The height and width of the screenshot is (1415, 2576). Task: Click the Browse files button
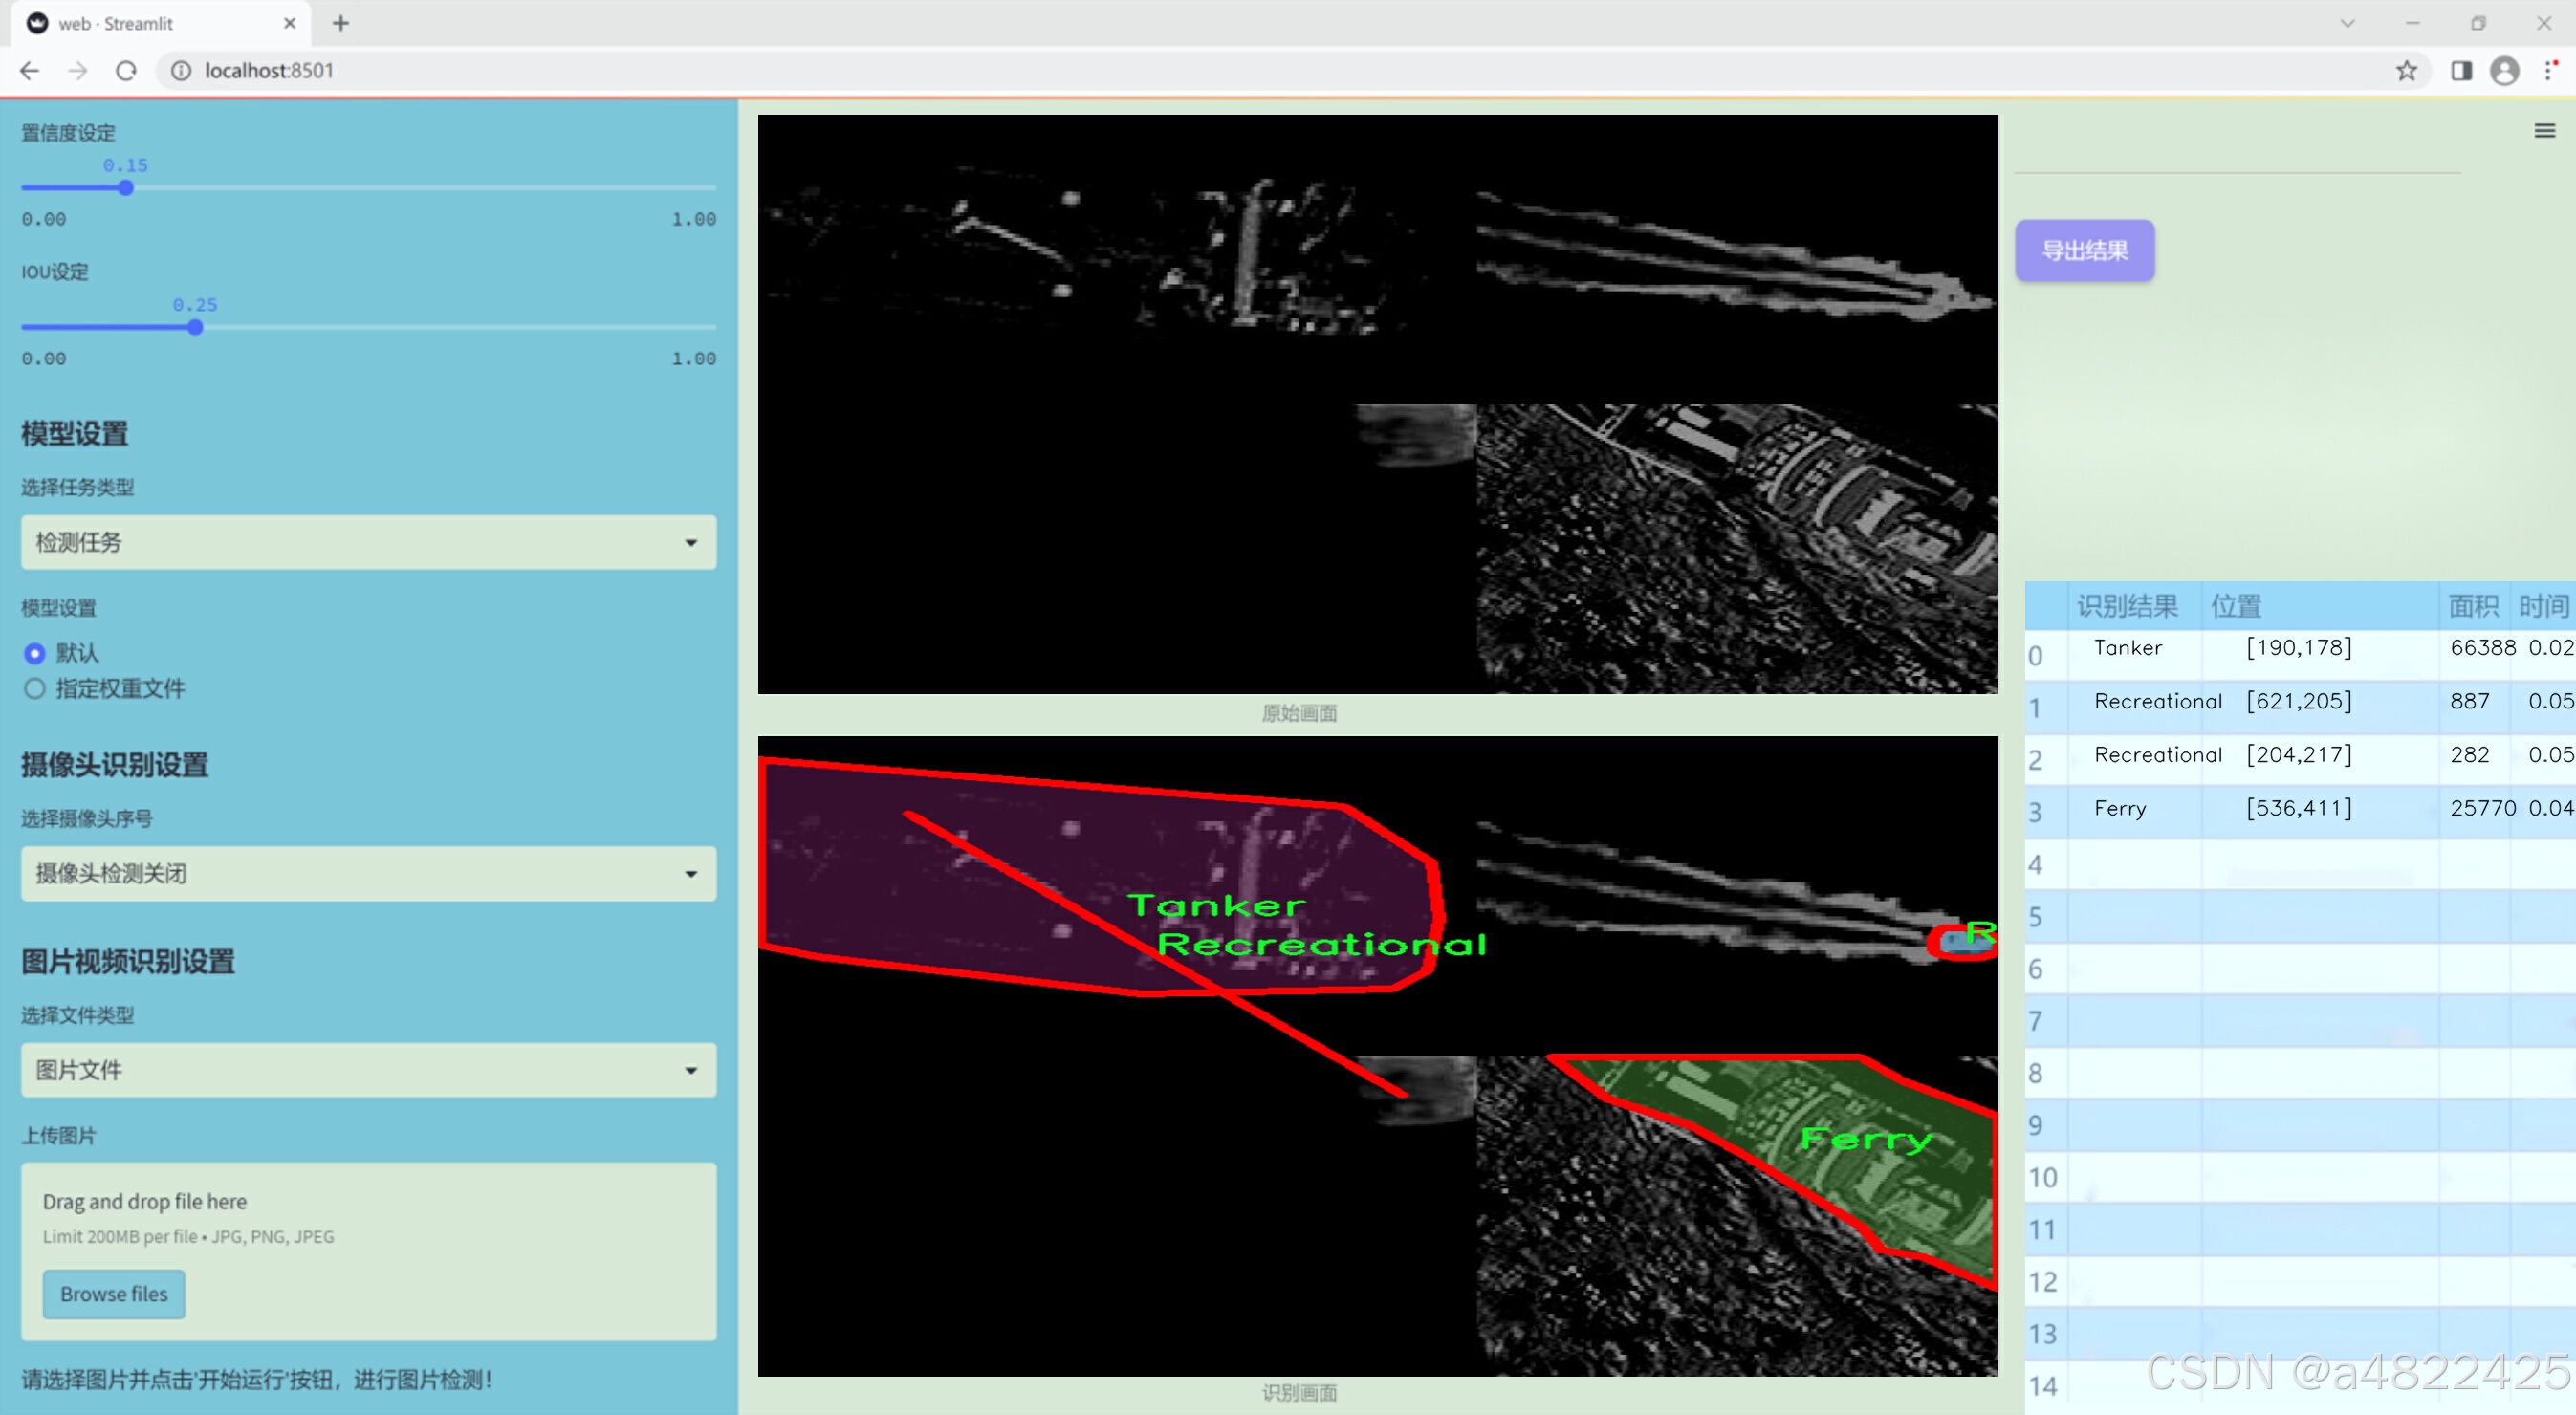(114, 1294)
